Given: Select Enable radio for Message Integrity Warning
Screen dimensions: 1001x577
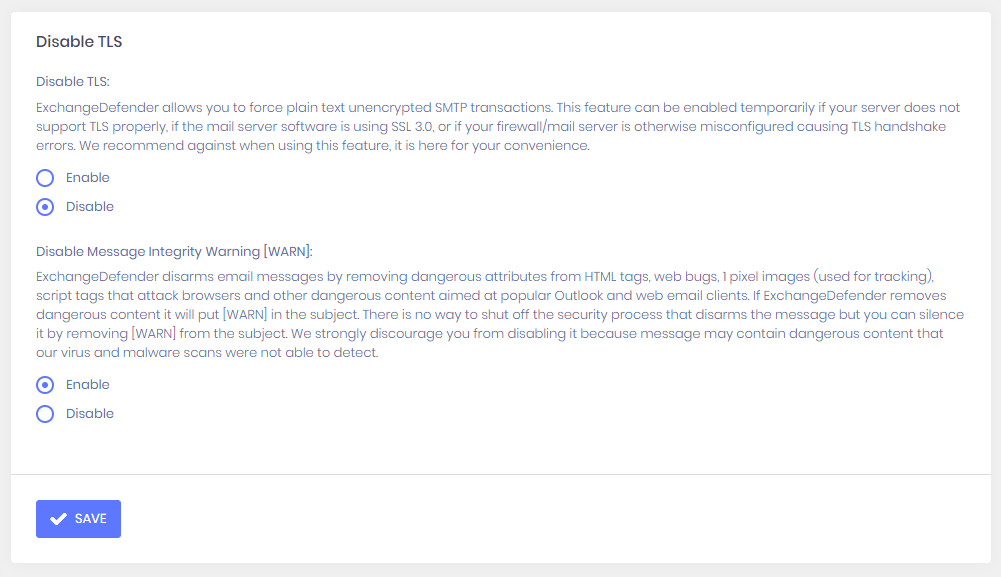Looking at the screenshot, I should pos(45,385).
